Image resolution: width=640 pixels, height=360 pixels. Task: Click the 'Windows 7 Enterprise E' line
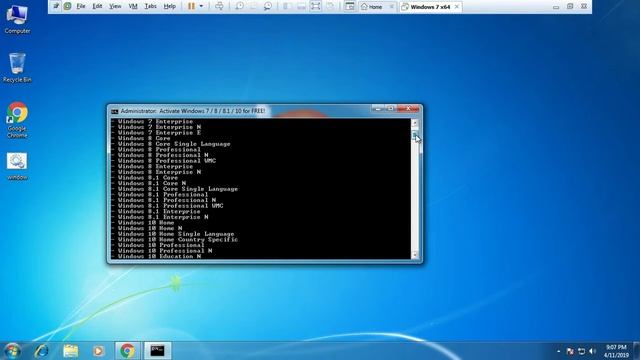click(159, 133)
